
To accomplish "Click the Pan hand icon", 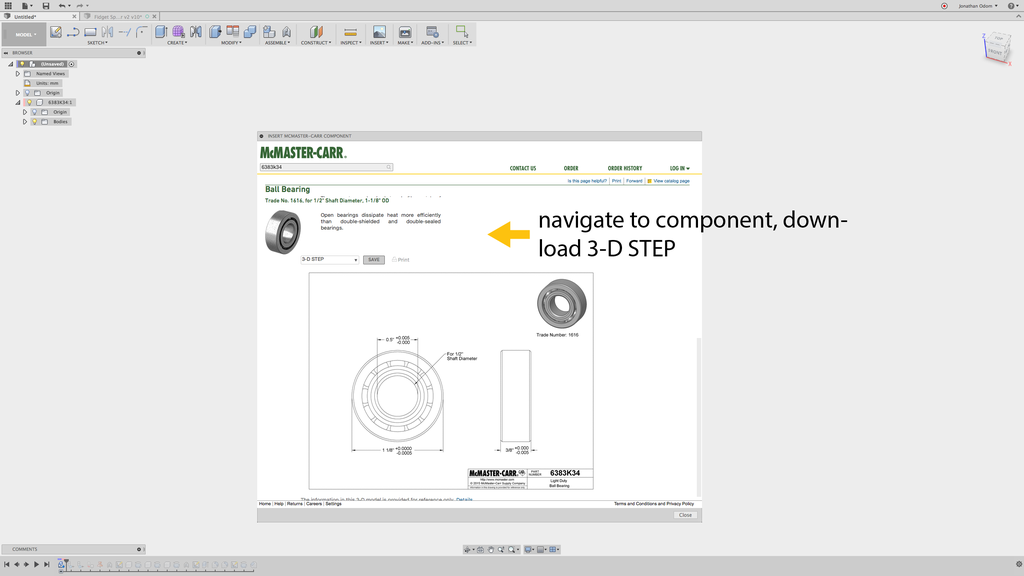I will (490, 549).
